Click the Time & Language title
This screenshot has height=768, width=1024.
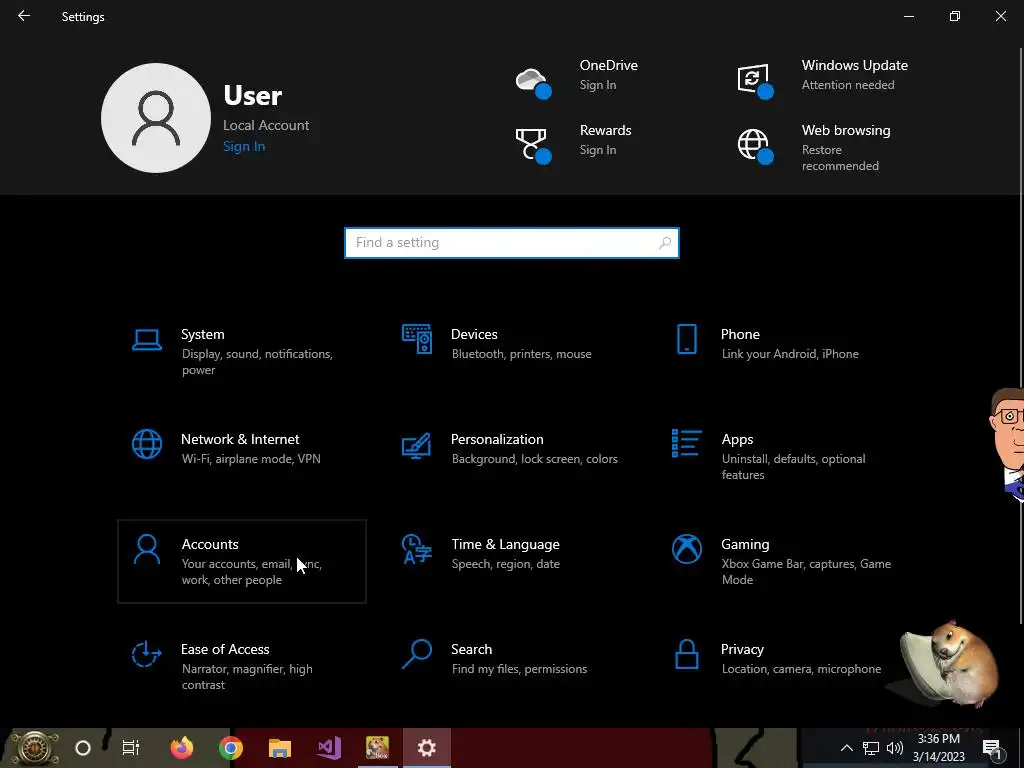[505, 545]
